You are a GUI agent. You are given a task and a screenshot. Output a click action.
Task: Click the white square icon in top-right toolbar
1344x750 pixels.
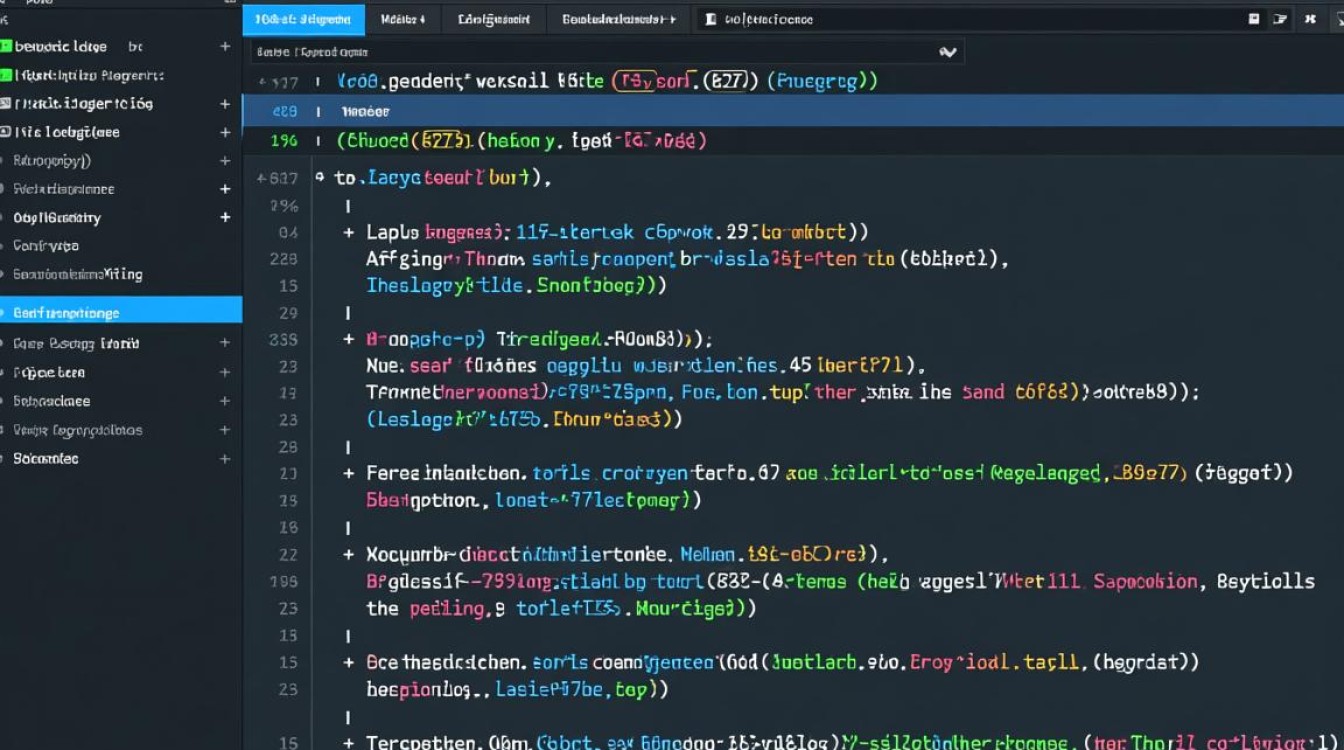(1254, 19)
